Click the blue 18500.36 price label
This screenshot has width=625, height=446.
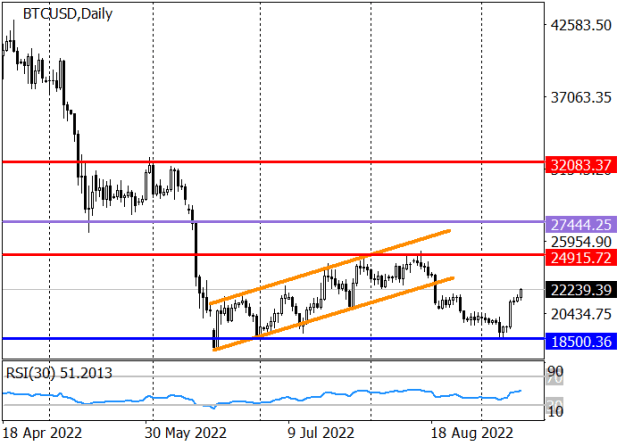pos(581,341)
